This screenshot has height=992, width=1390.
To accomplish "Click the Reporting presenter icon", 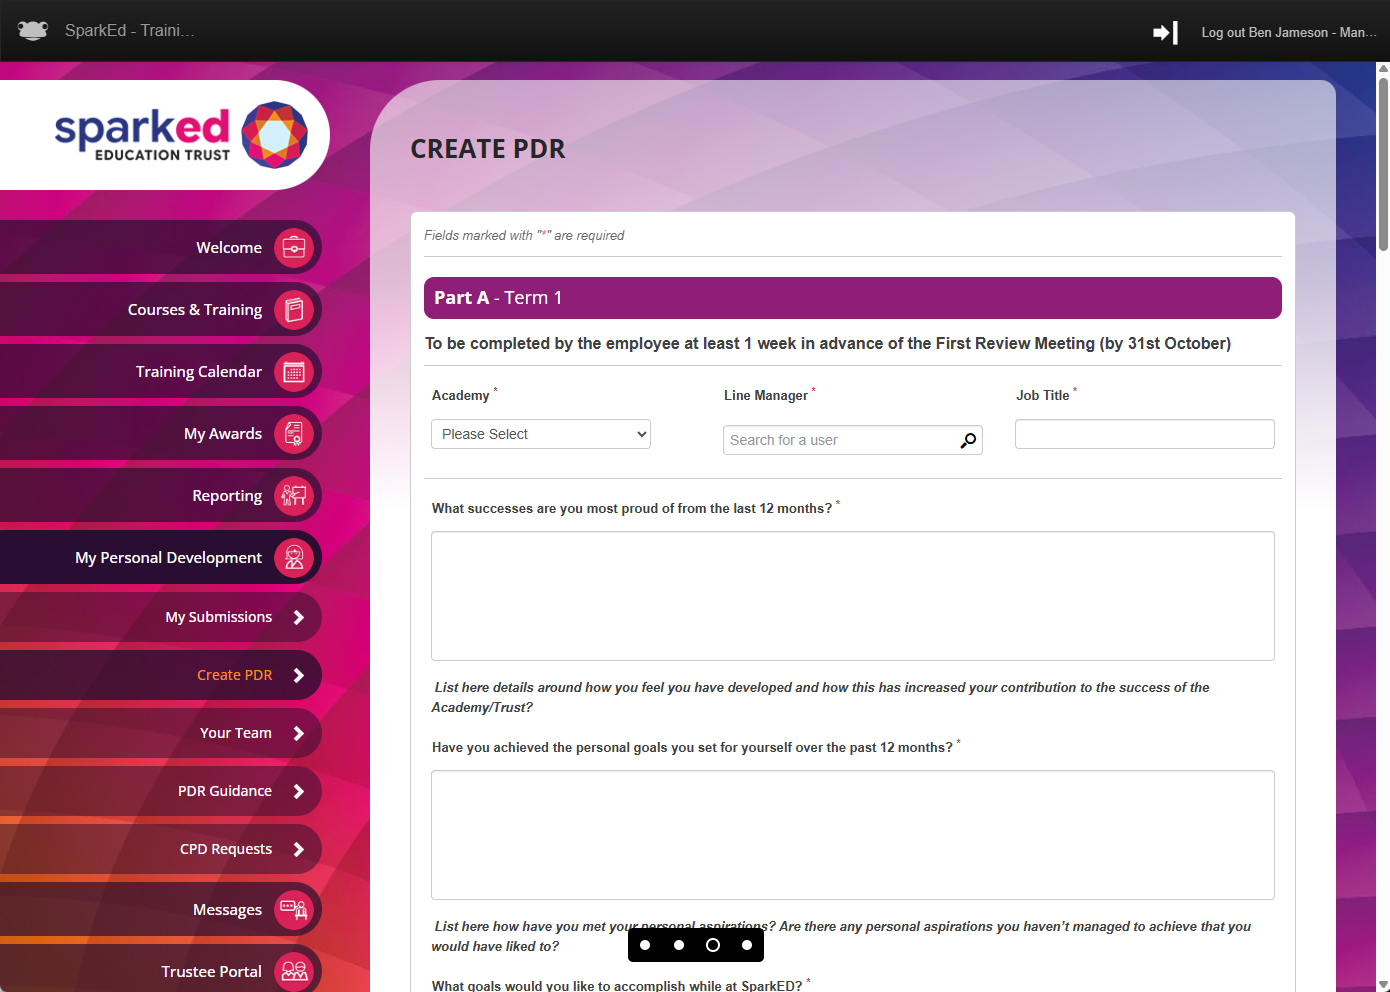I will tap(294, 496).
